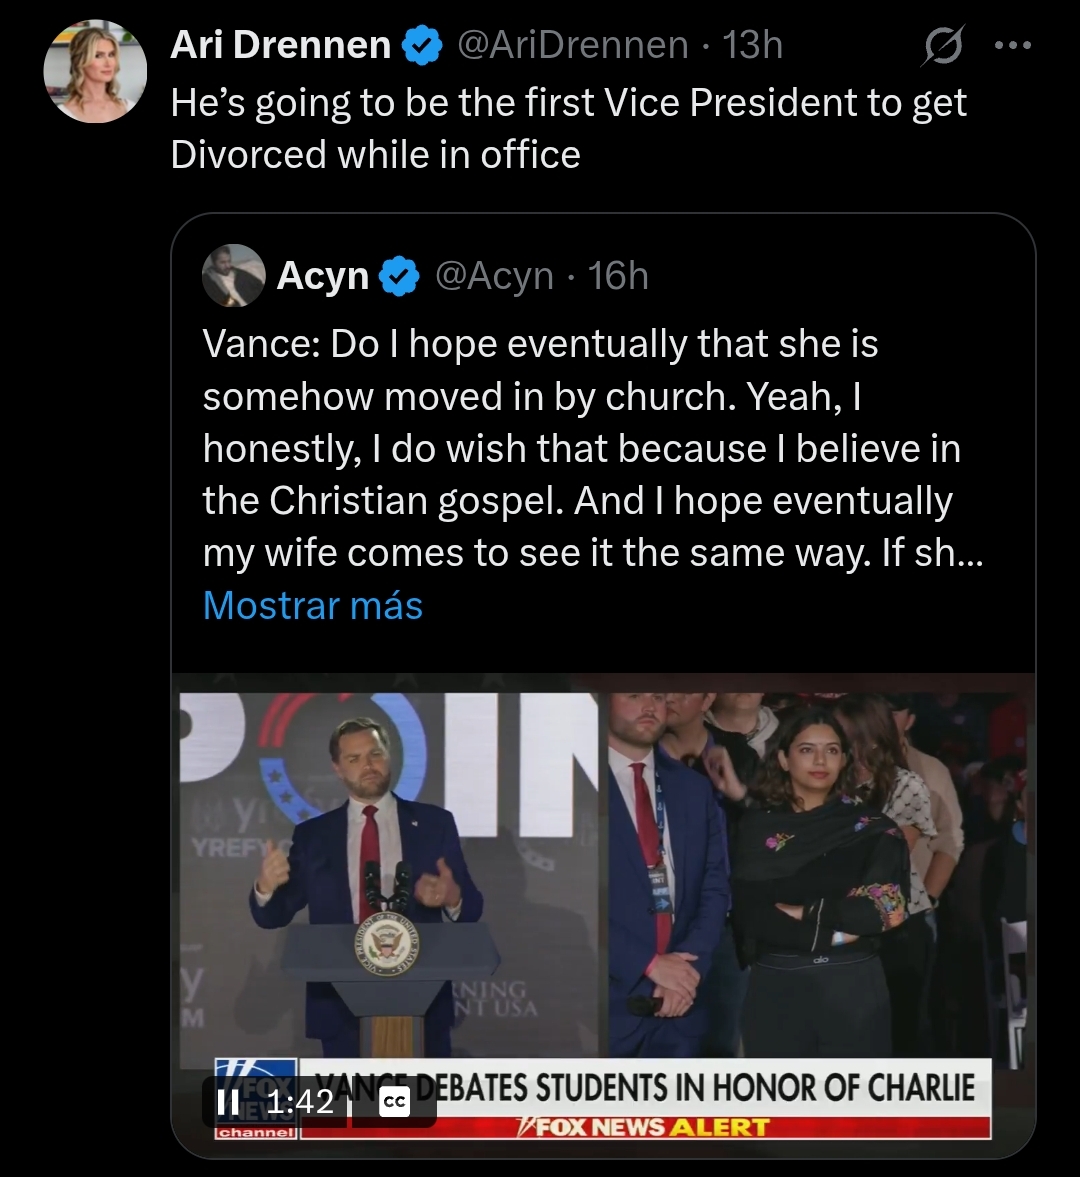The height and width of the screenshot is (1177, 1080).
Task: Click the Fox News Alert banner in the video
Action: [x=645, y=1126]
